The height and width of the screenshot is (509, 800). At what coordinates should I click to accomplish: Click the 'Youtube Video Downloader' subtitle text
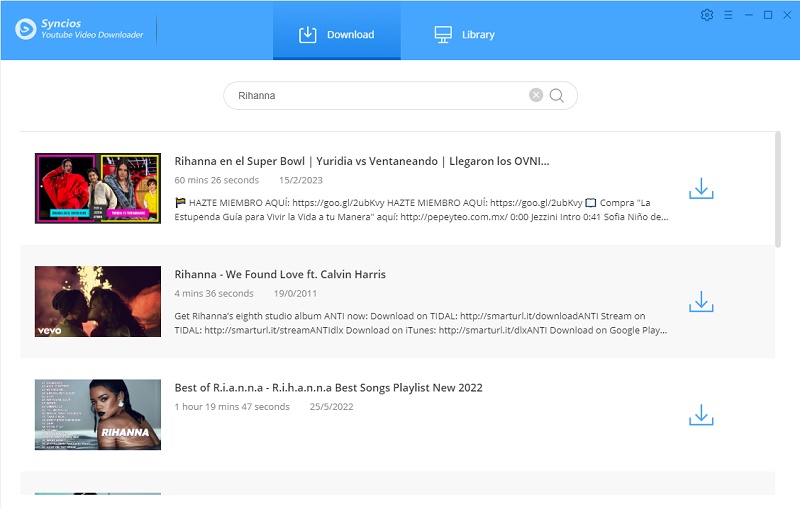92,35
